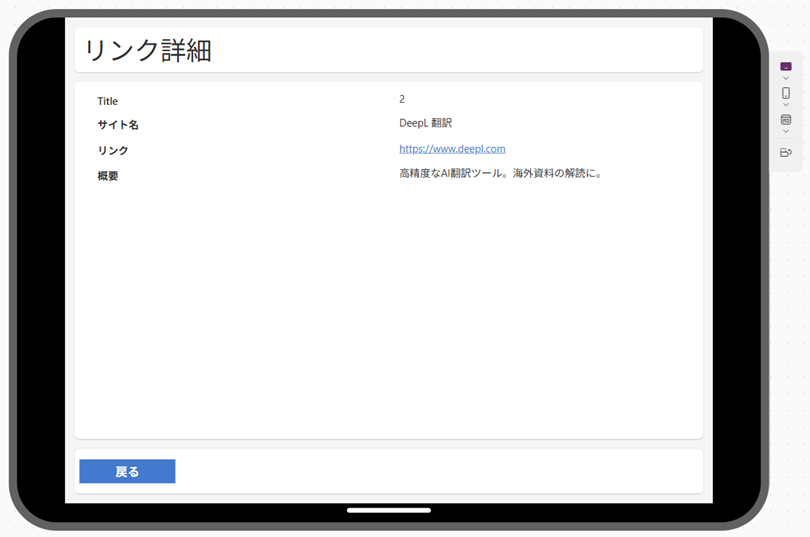810x537 pixels.
Task: Click the Title value 2
Action: click(x=402, y=99)
